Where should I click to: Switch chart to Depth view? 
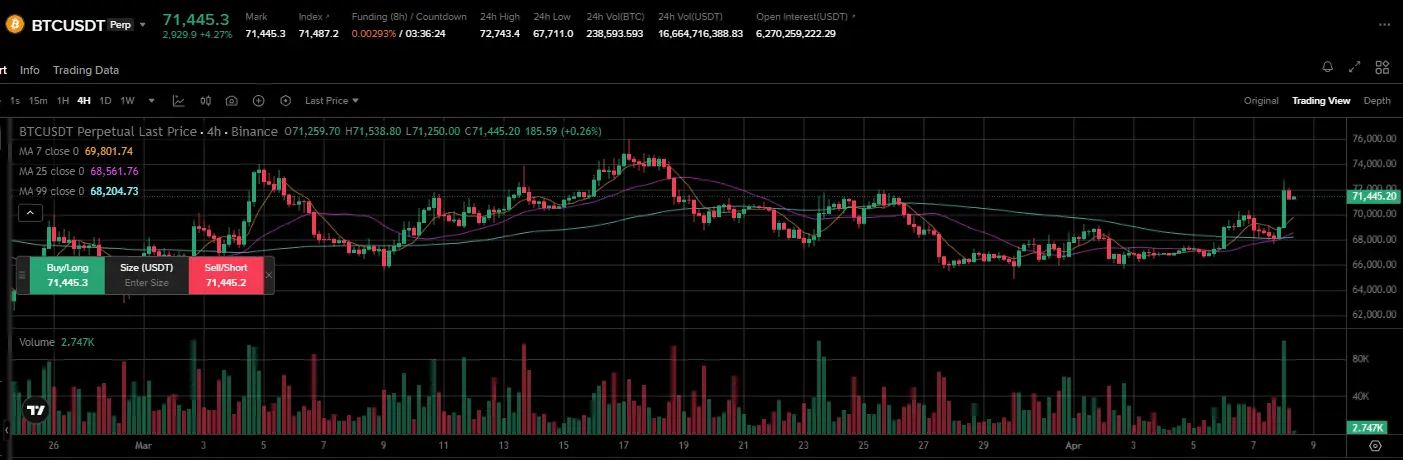coord(1377,101)
